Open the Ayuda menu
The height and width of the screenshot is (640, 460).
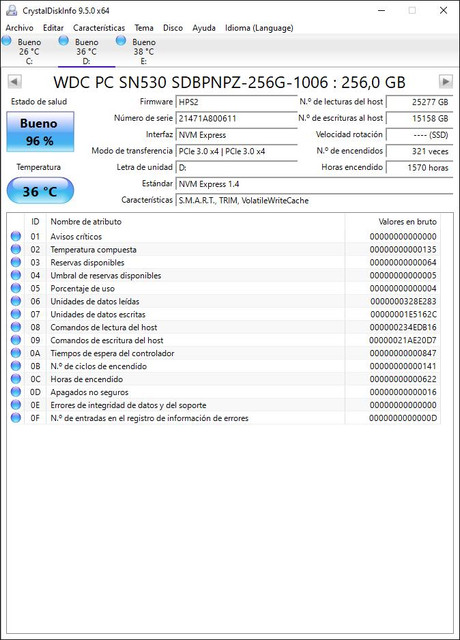(204, 28)
